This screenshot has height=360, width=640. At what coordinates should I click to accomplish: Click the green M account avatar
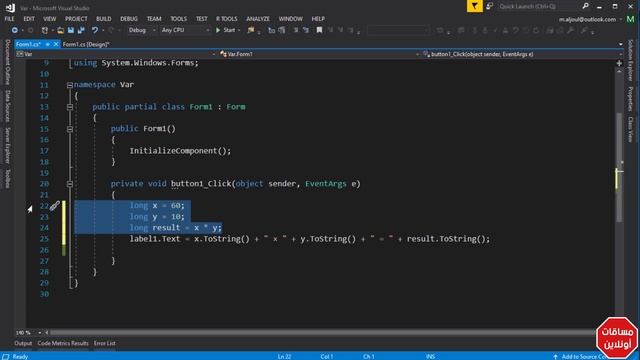click(630, 19)
